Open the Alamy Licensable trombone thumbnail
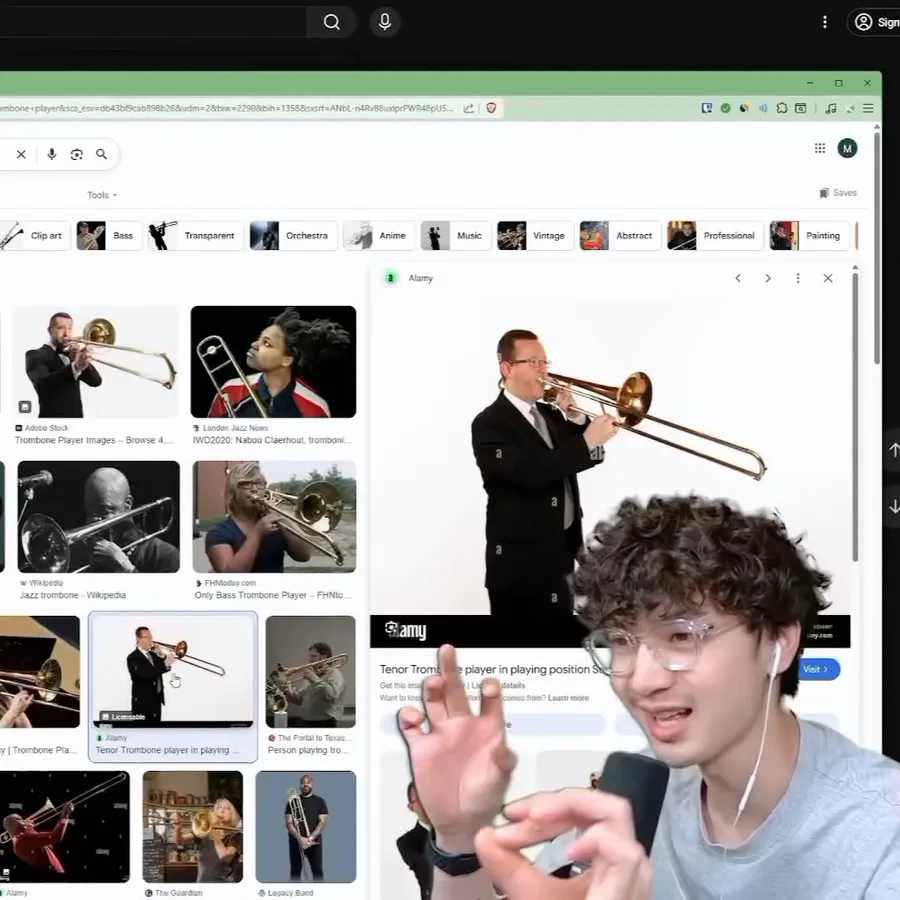The height and width of the screenshot is (900, 900). 173,672
